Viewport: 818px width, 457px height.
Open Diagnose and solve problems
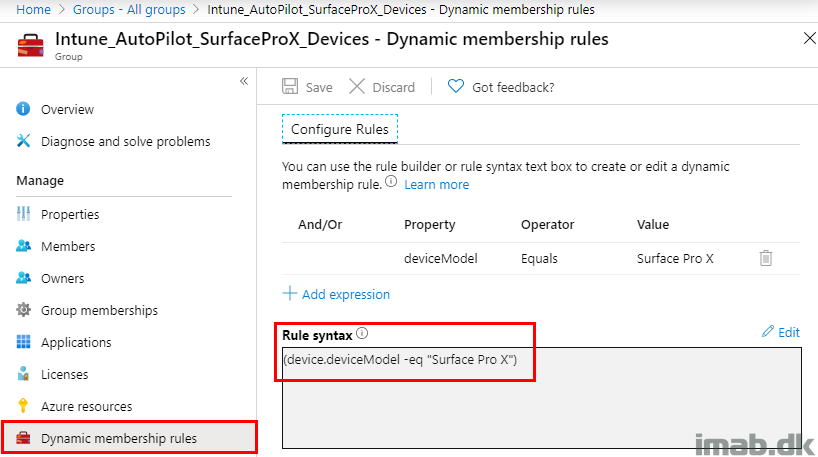(x=125, y=141)
